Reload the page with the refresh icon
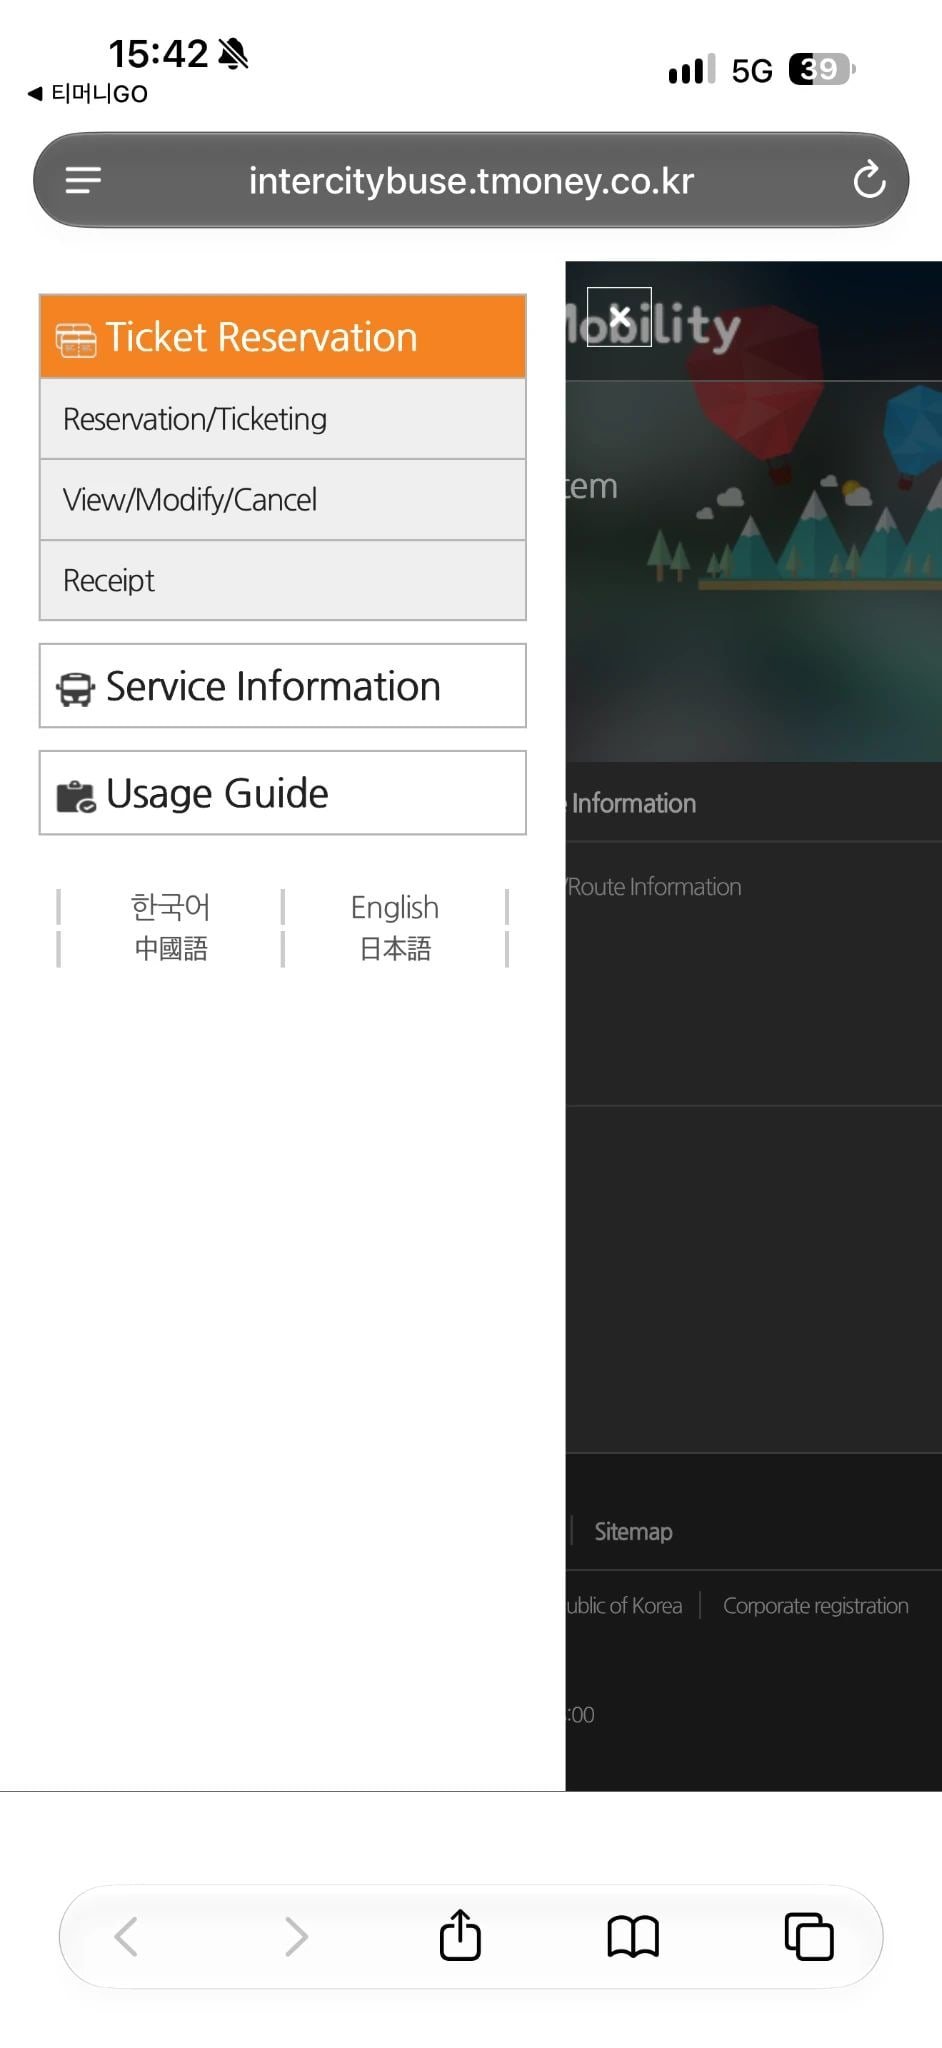This screenshot has width=942, height=2048. pyautogui.click(x=869, y=180)
